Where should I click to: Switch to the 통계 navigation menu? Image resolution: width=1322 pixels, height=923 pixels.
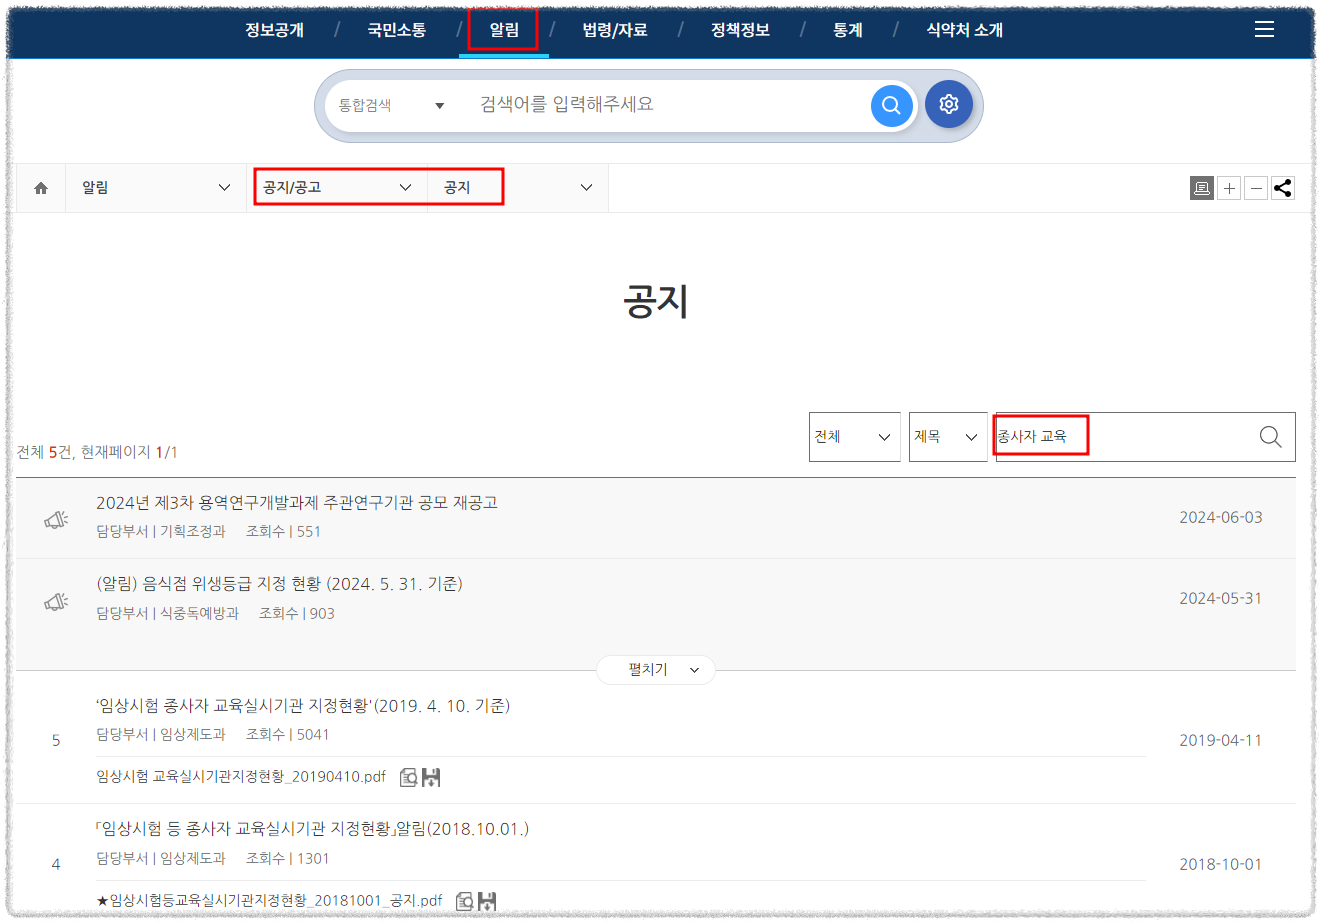[847, 30]
